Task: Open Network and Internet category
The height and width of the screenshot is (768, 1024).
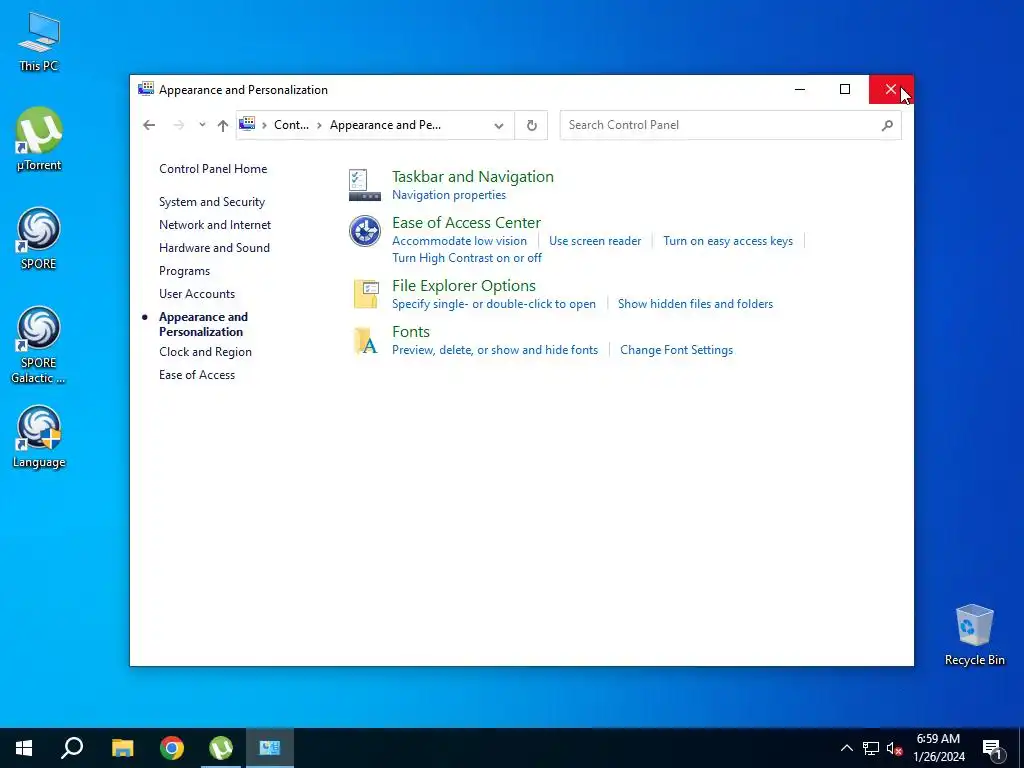Action: coord(215,225)
